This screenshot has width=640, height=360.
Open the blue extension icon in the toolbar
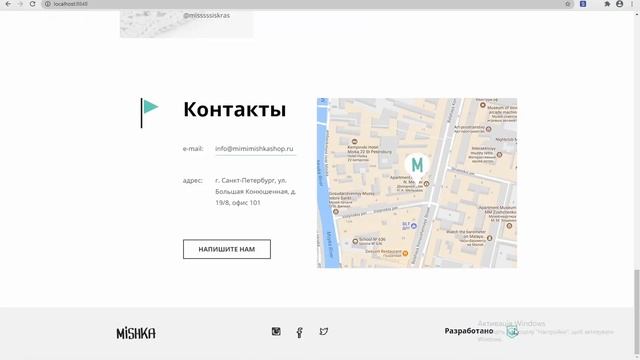click(583, 4)
